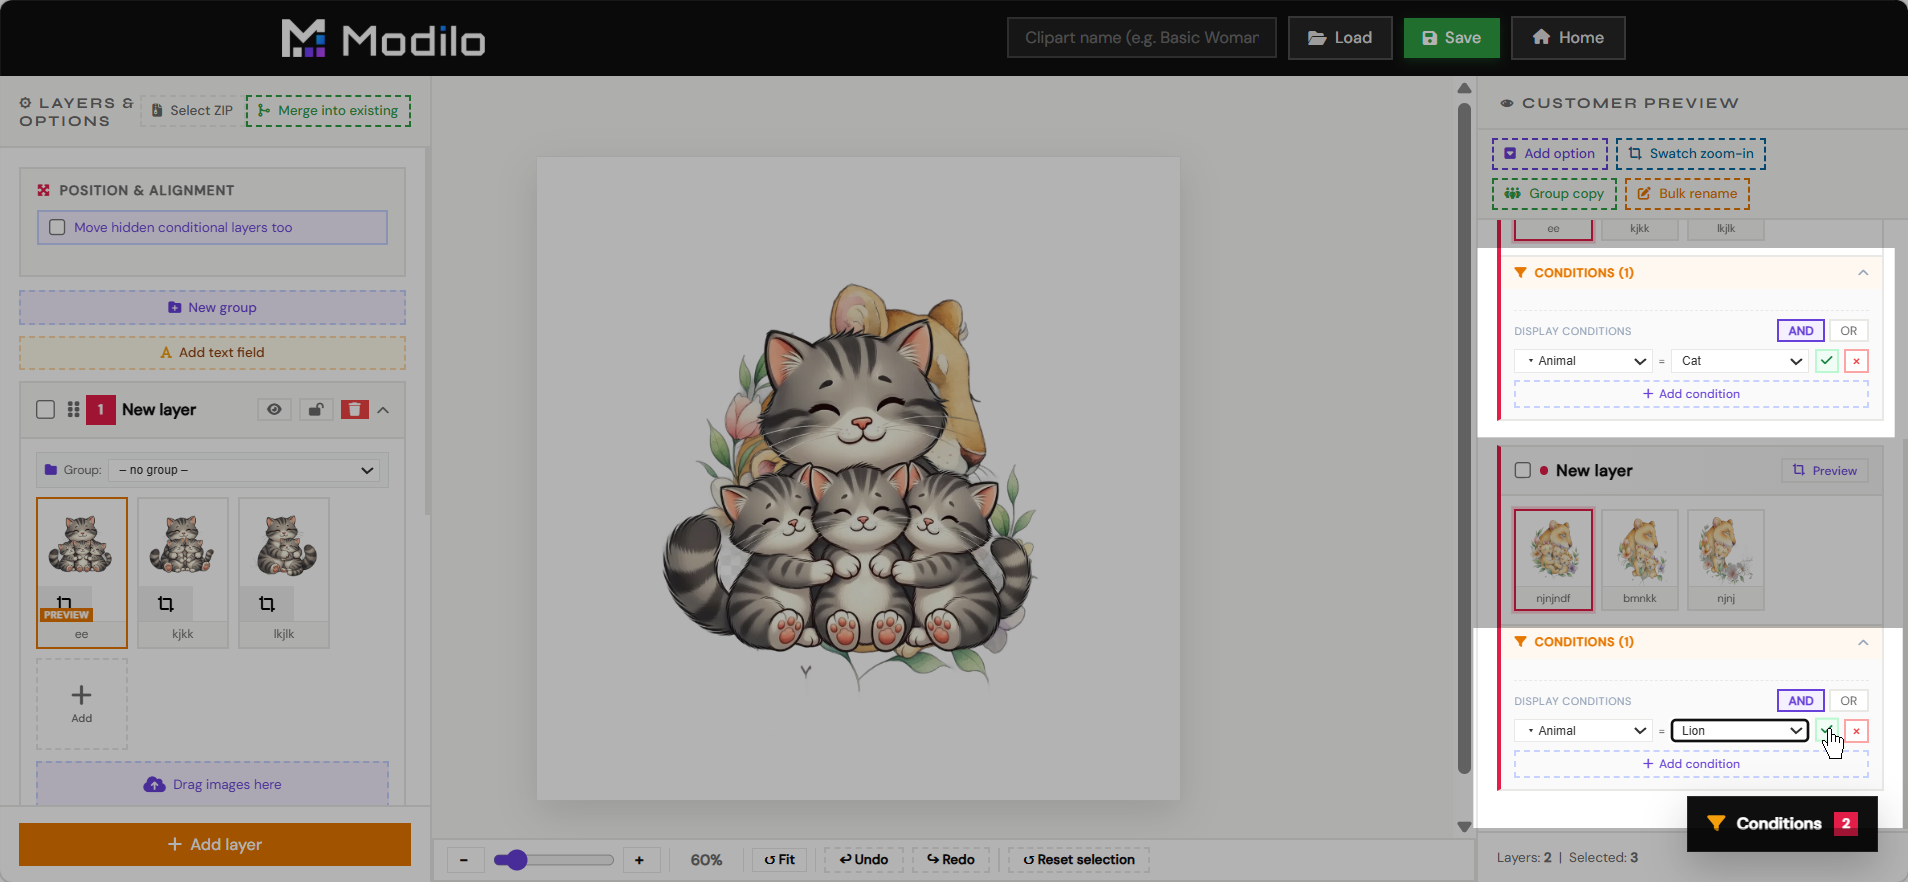Collapse the lower Conditions (1) section
The image size is (1908, 882).
1863,642
